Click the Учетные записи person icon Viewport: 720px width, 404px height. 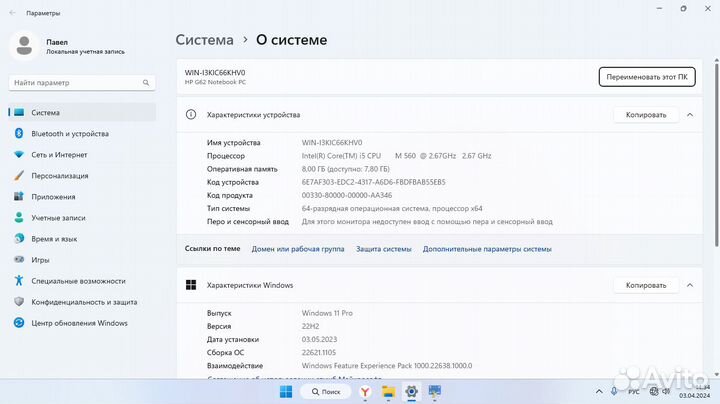coord(19,218)
